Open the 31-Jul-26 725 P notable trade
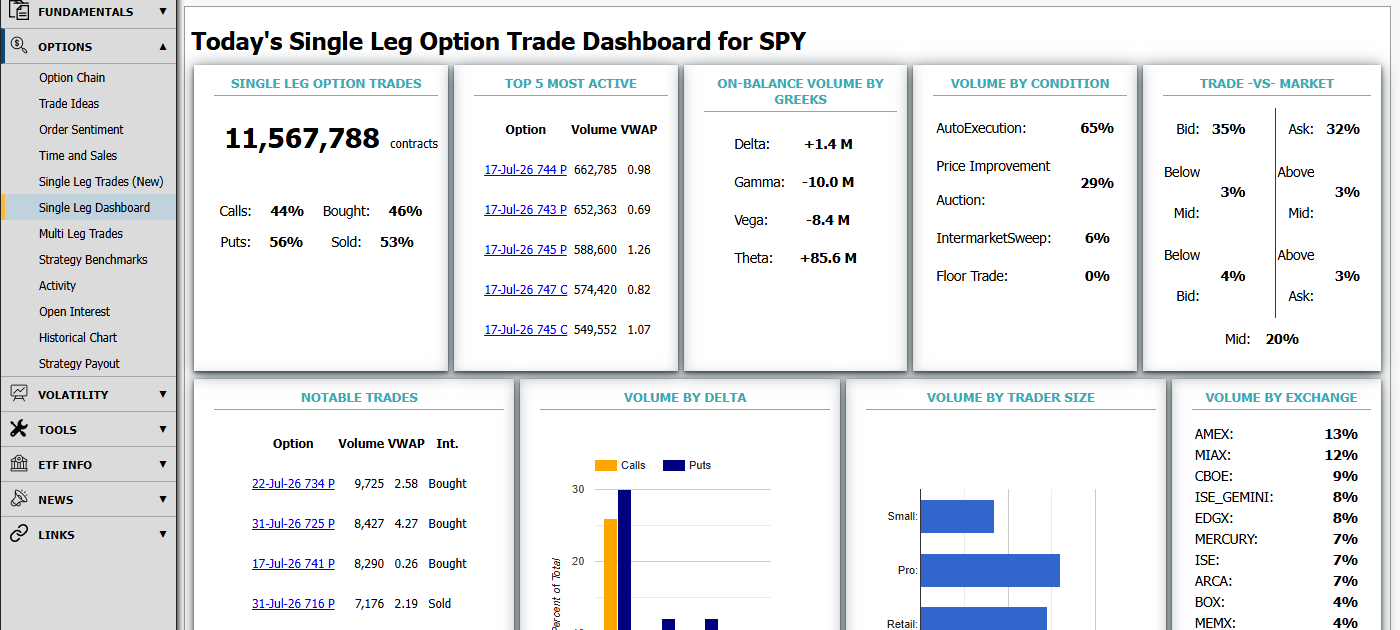The height and width of the screenshot is (630, 1400). tap(293, 524)
